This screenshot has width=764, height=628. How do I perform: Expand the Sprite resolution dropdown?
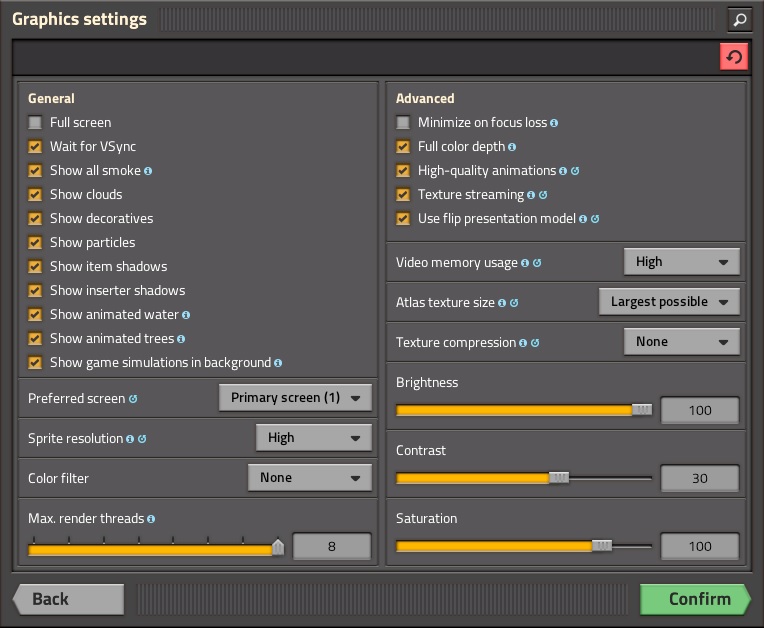(313, 438)
